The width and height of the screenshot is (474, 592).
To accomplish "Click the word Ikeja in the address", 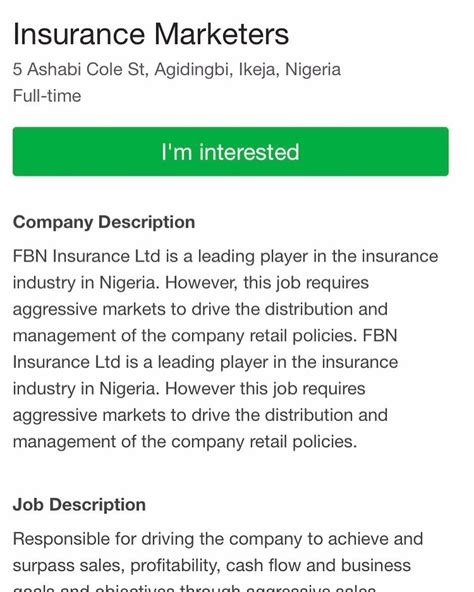I will point(259,70).
